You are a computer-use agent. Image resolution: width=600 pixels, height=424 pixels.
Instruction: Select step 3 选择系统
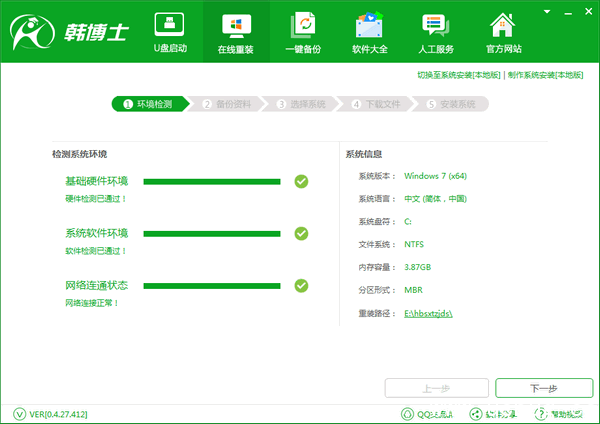point(302,104)
